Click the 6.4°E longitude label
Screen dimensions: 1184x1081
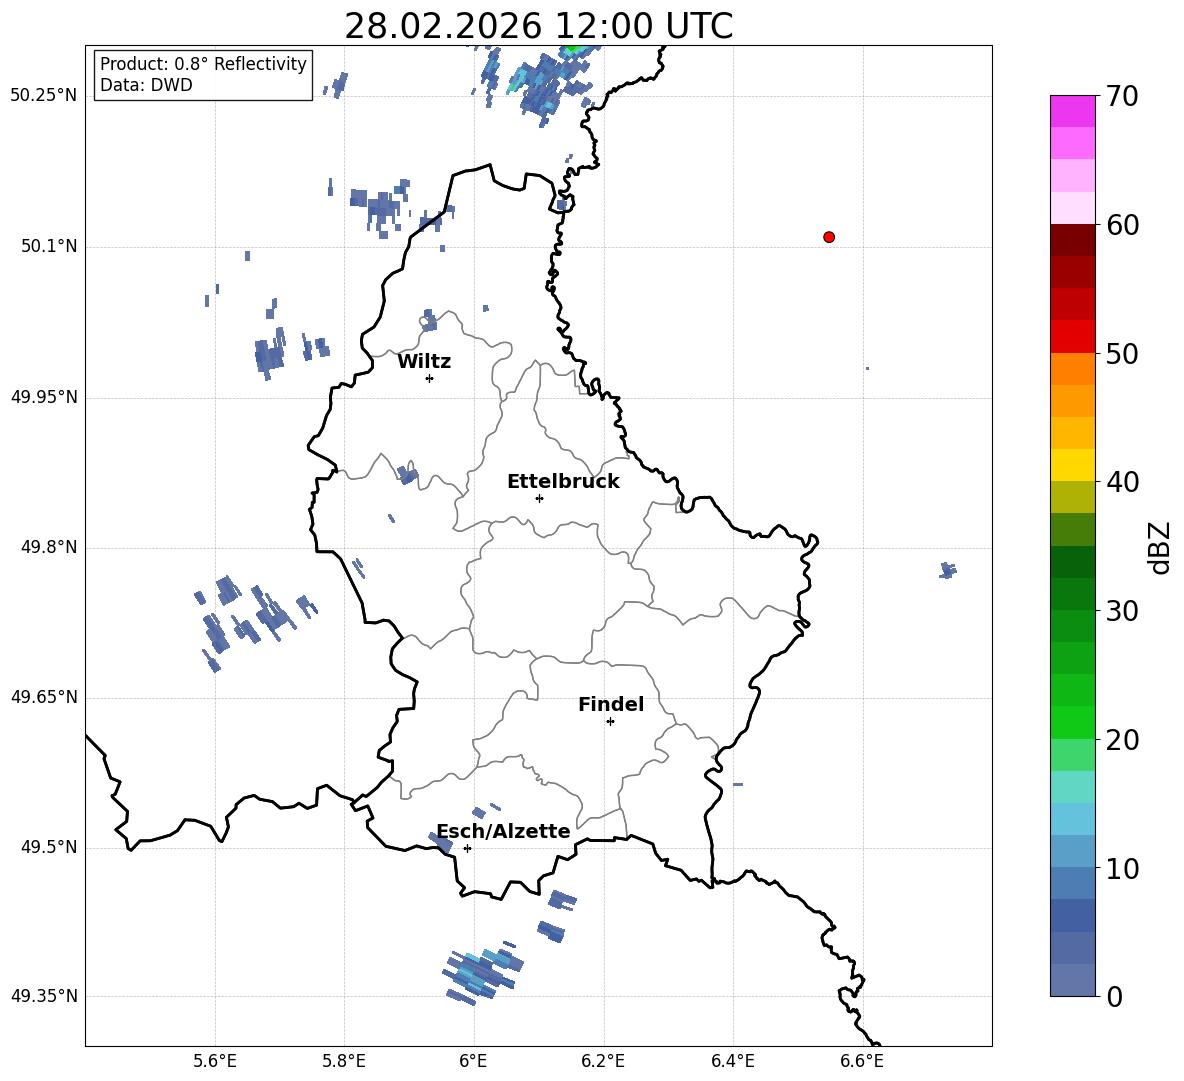(x=732, y=1061)
